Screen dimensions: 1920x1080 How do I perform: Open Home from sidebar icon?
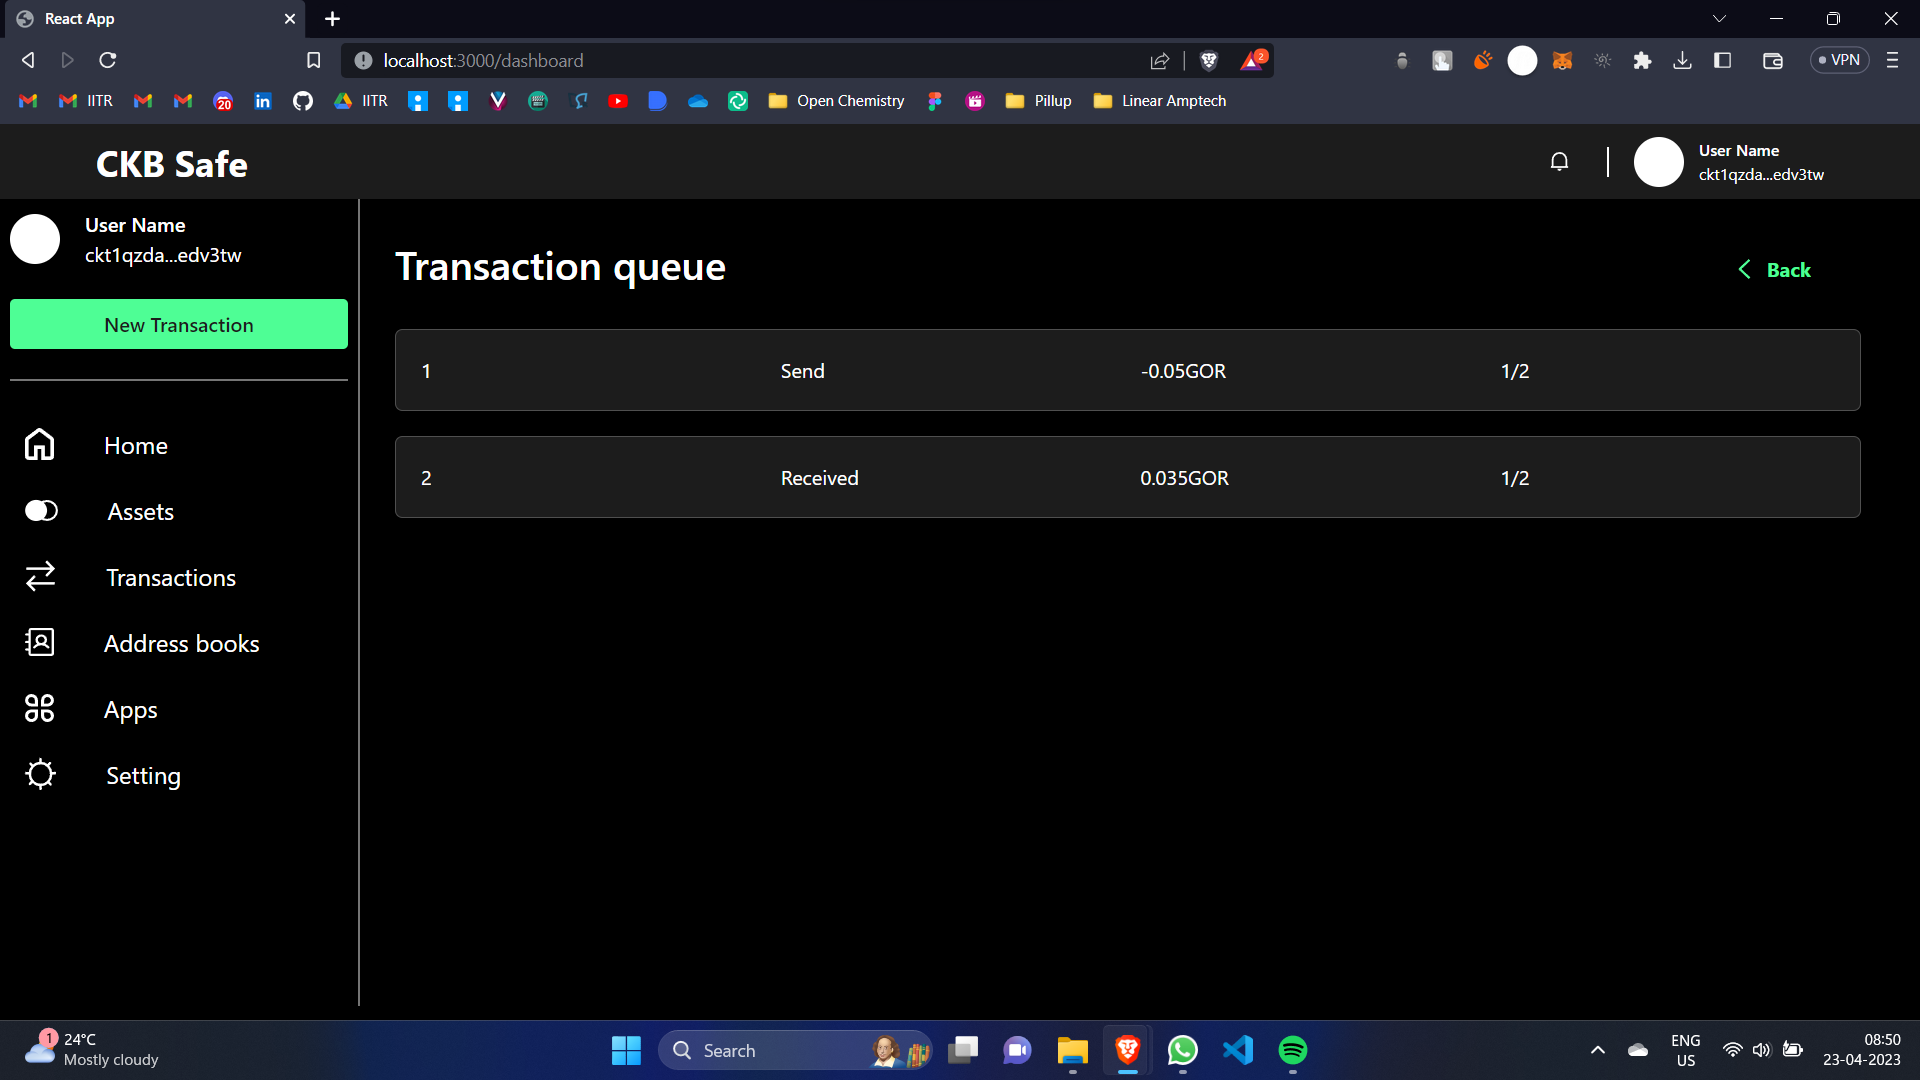click(40, 445)
